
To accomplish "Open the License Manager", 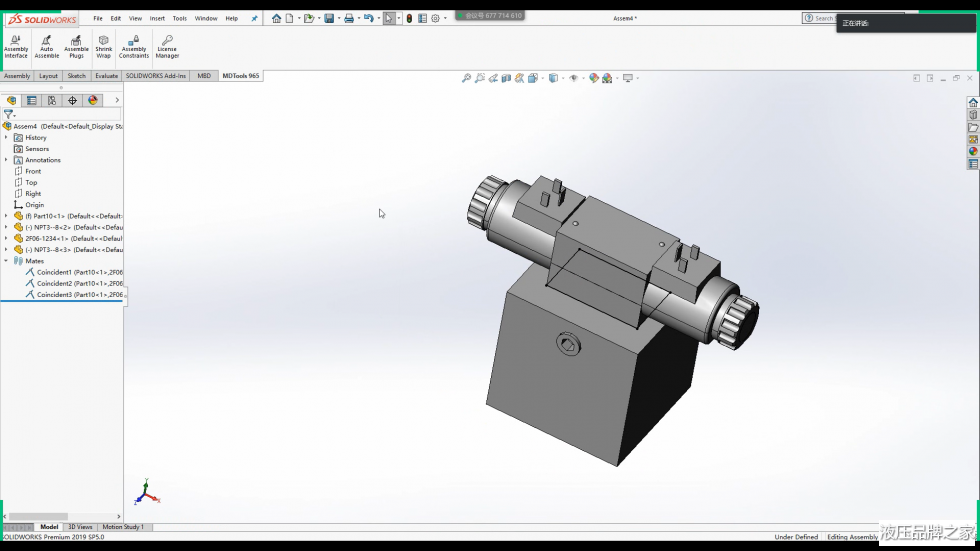I will [167, 46].
